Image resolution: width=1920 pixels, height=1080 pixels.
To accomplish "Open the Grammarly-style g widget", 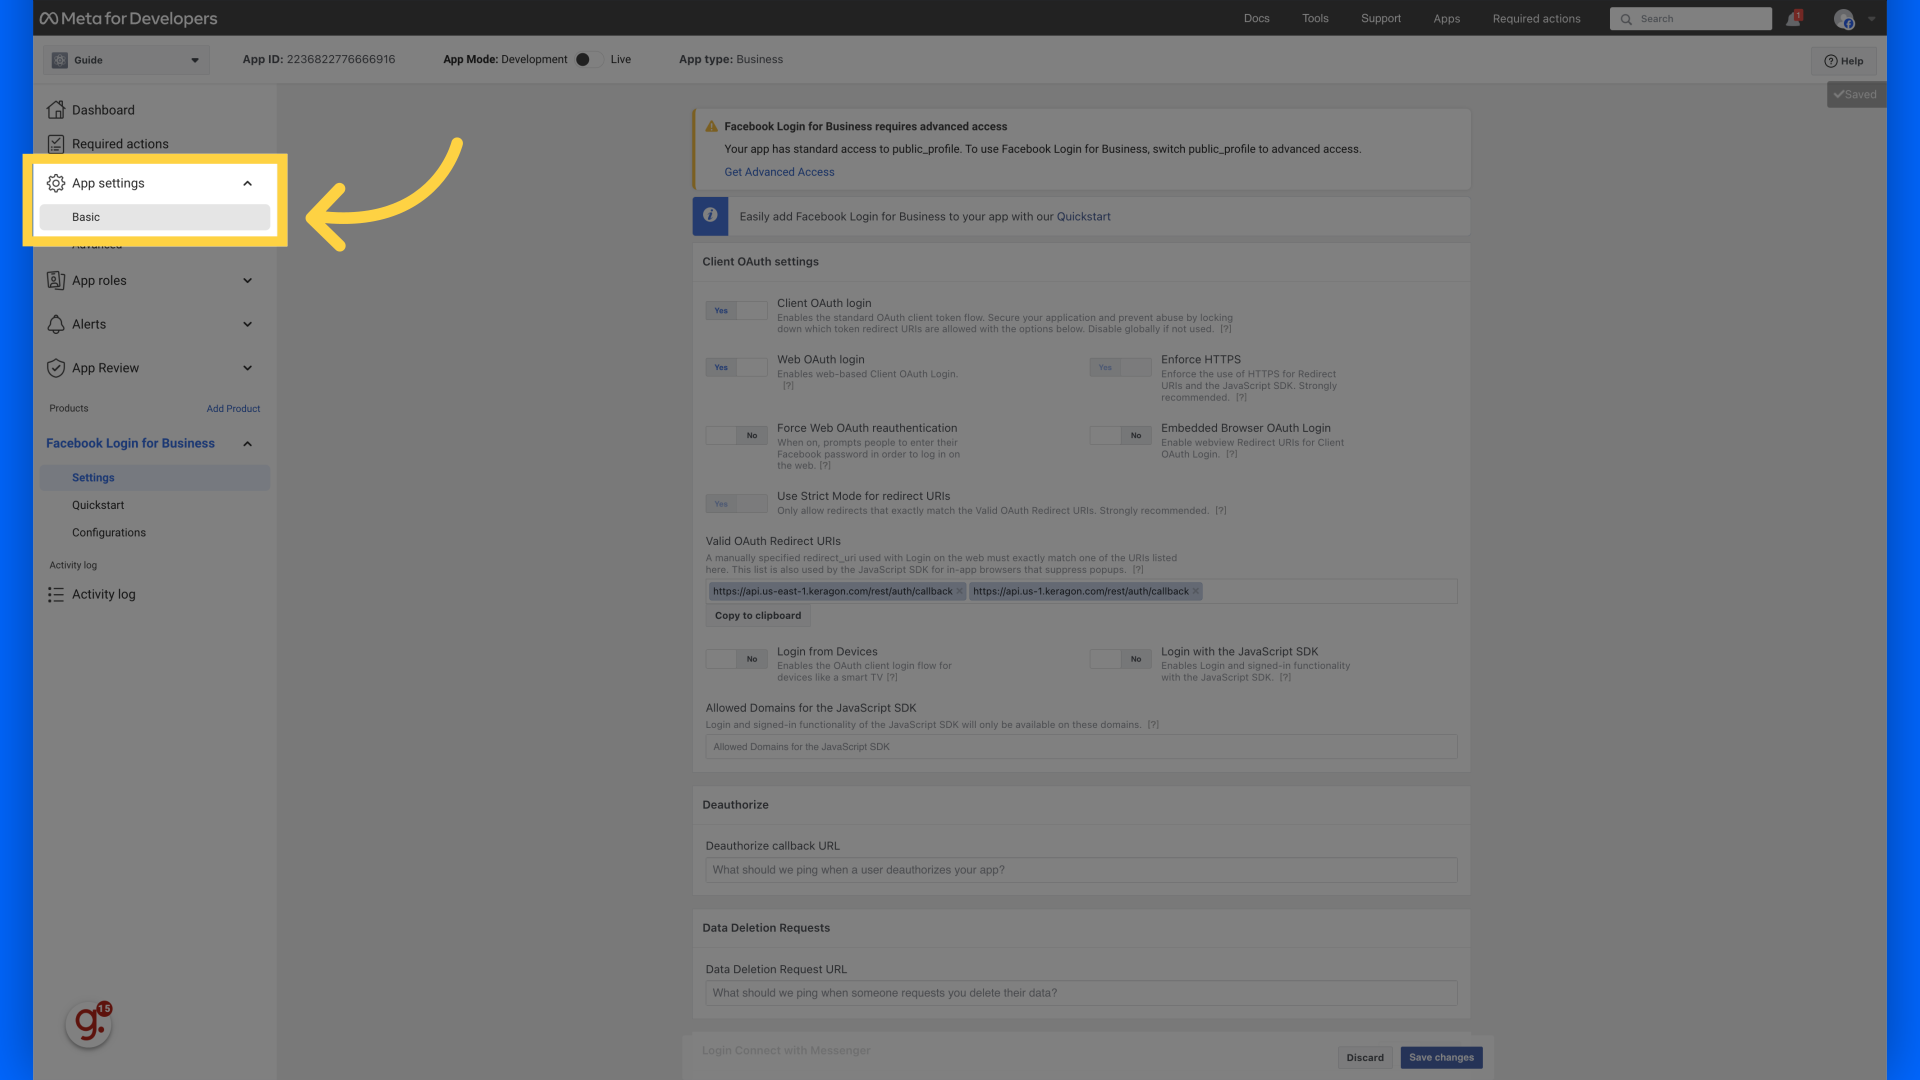I will 88,1024.
